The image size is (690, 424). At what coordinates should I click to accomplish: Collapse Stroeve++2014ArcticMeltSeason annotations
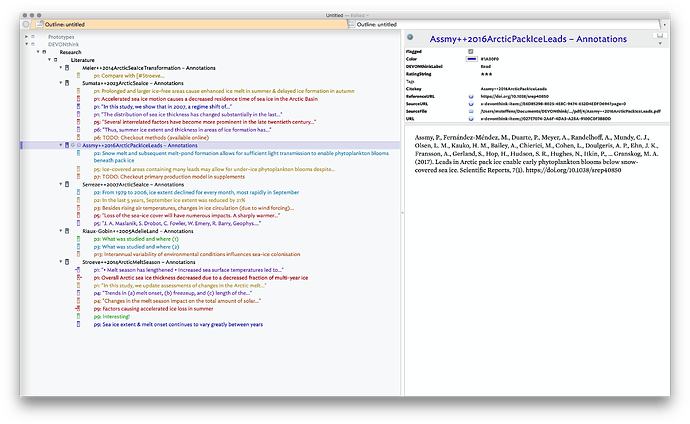pos(61,262)
